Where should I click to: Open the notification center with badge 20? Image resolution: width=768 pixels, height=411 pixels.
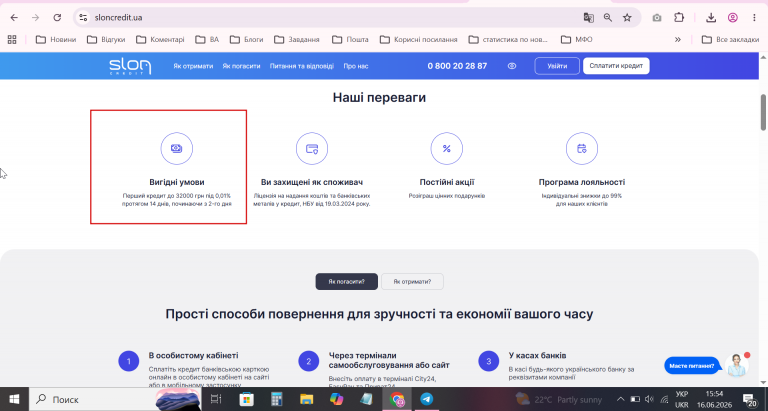(749, 399)
